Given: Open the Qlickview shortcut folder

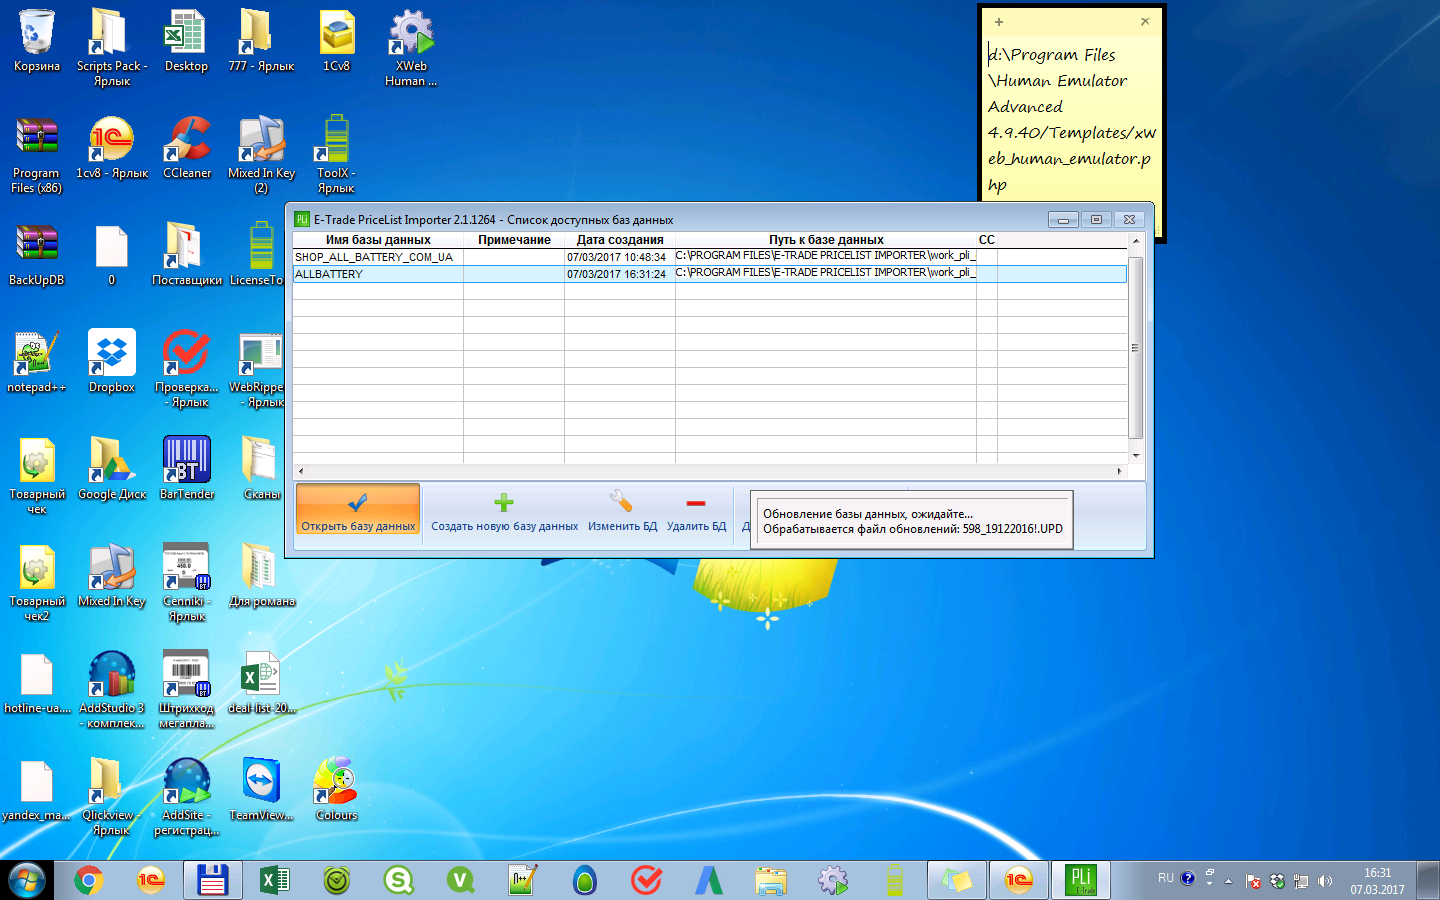Looking at the screenshot, I should (x=111, y=796).
